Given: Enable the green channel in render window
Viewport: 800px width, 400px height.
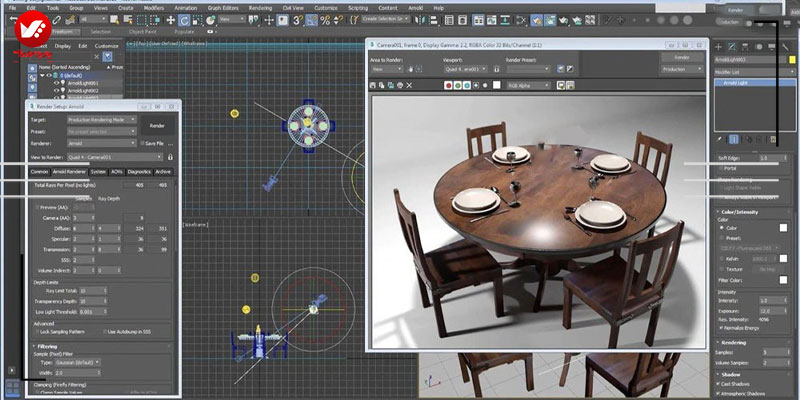Looking at the screenshot, I should (458, 85).
